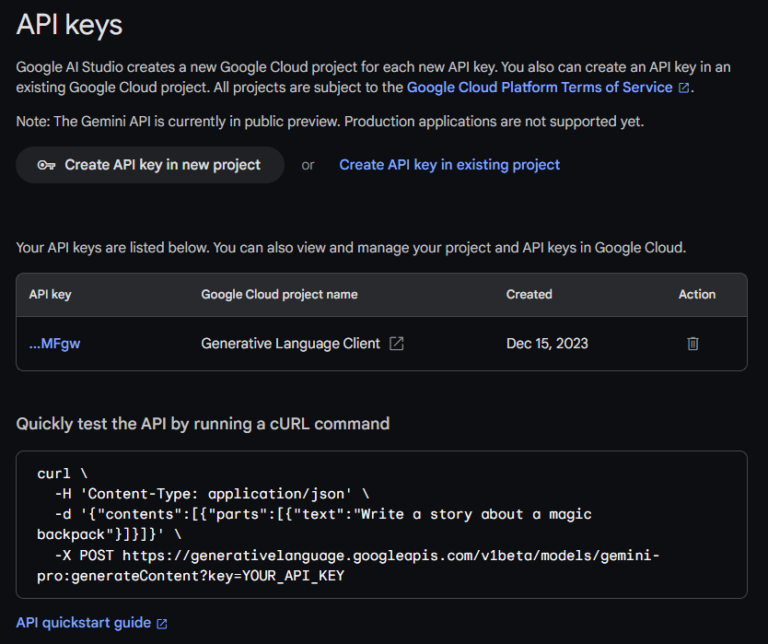Click the API keys page heading
Viewport: 768px width, 644px height.
tap(69, 25)
